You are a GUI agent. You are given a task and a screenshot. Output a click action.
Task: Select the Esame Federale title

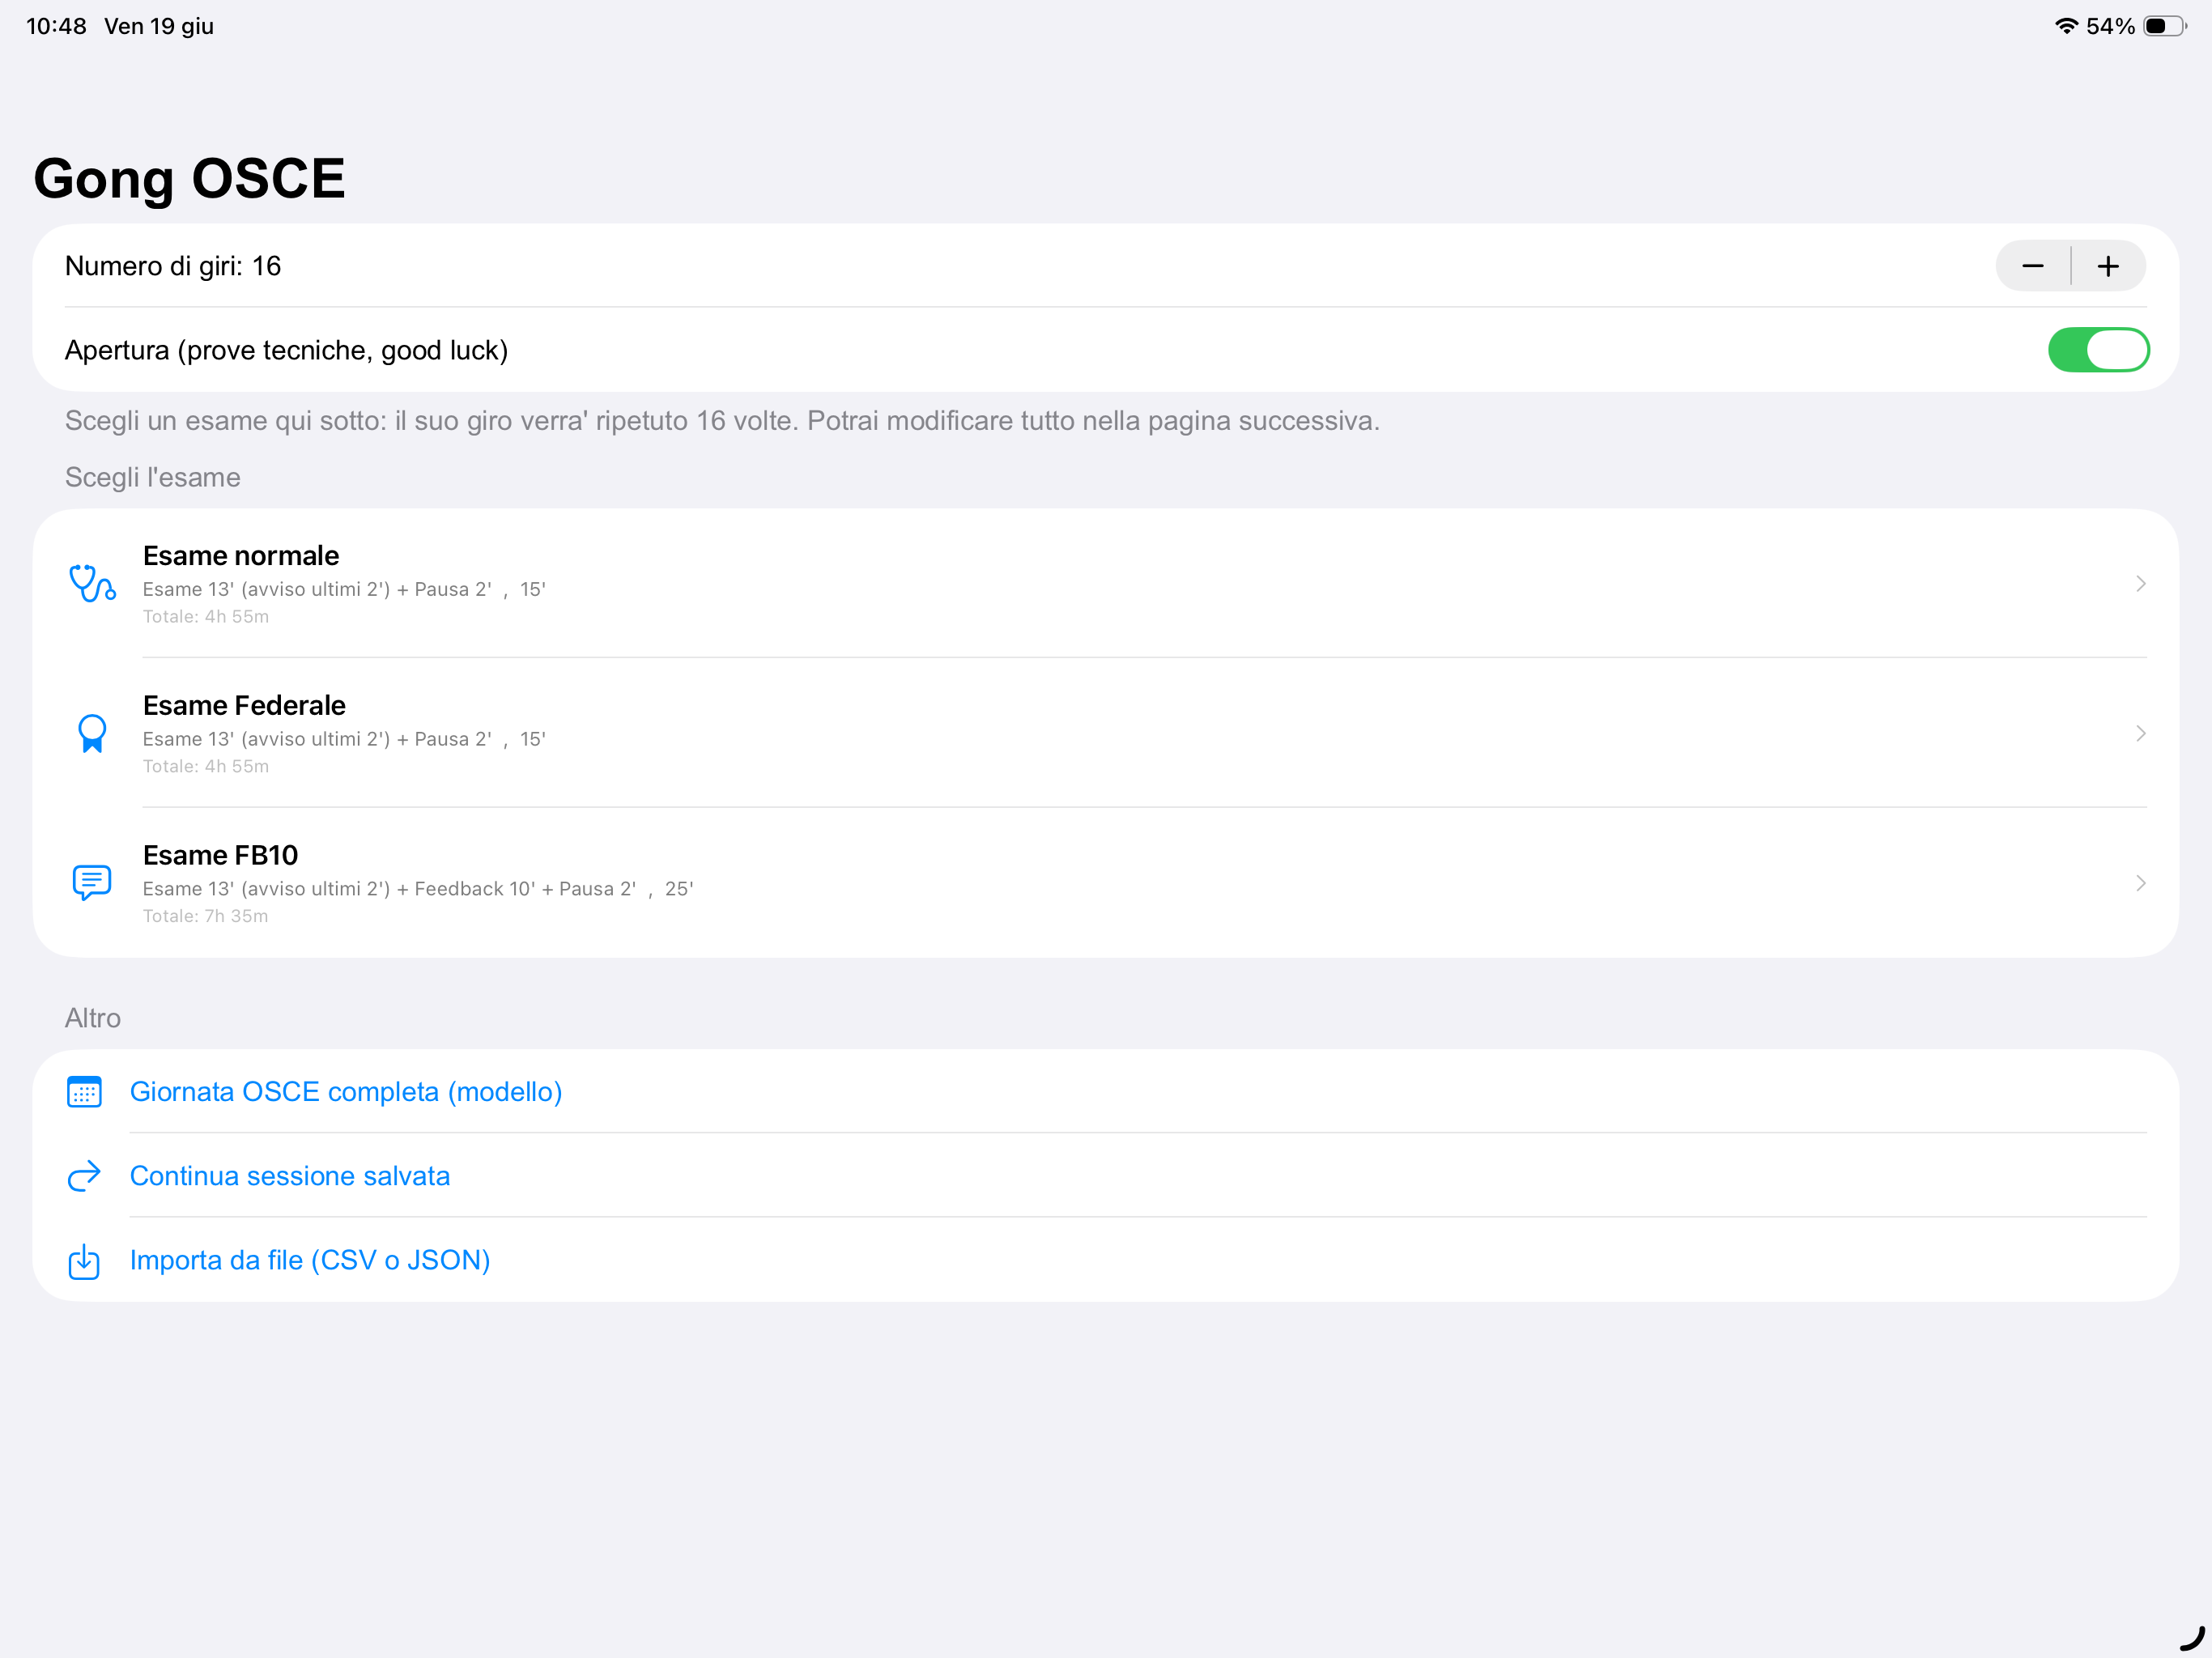(244, 705)
